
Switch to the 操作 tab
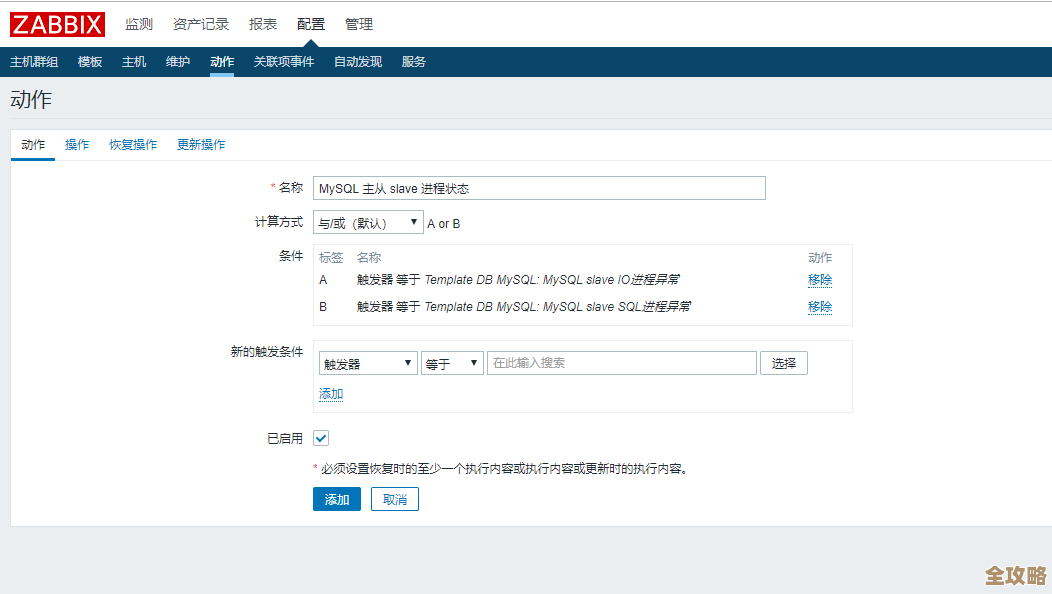coord(77,144)
